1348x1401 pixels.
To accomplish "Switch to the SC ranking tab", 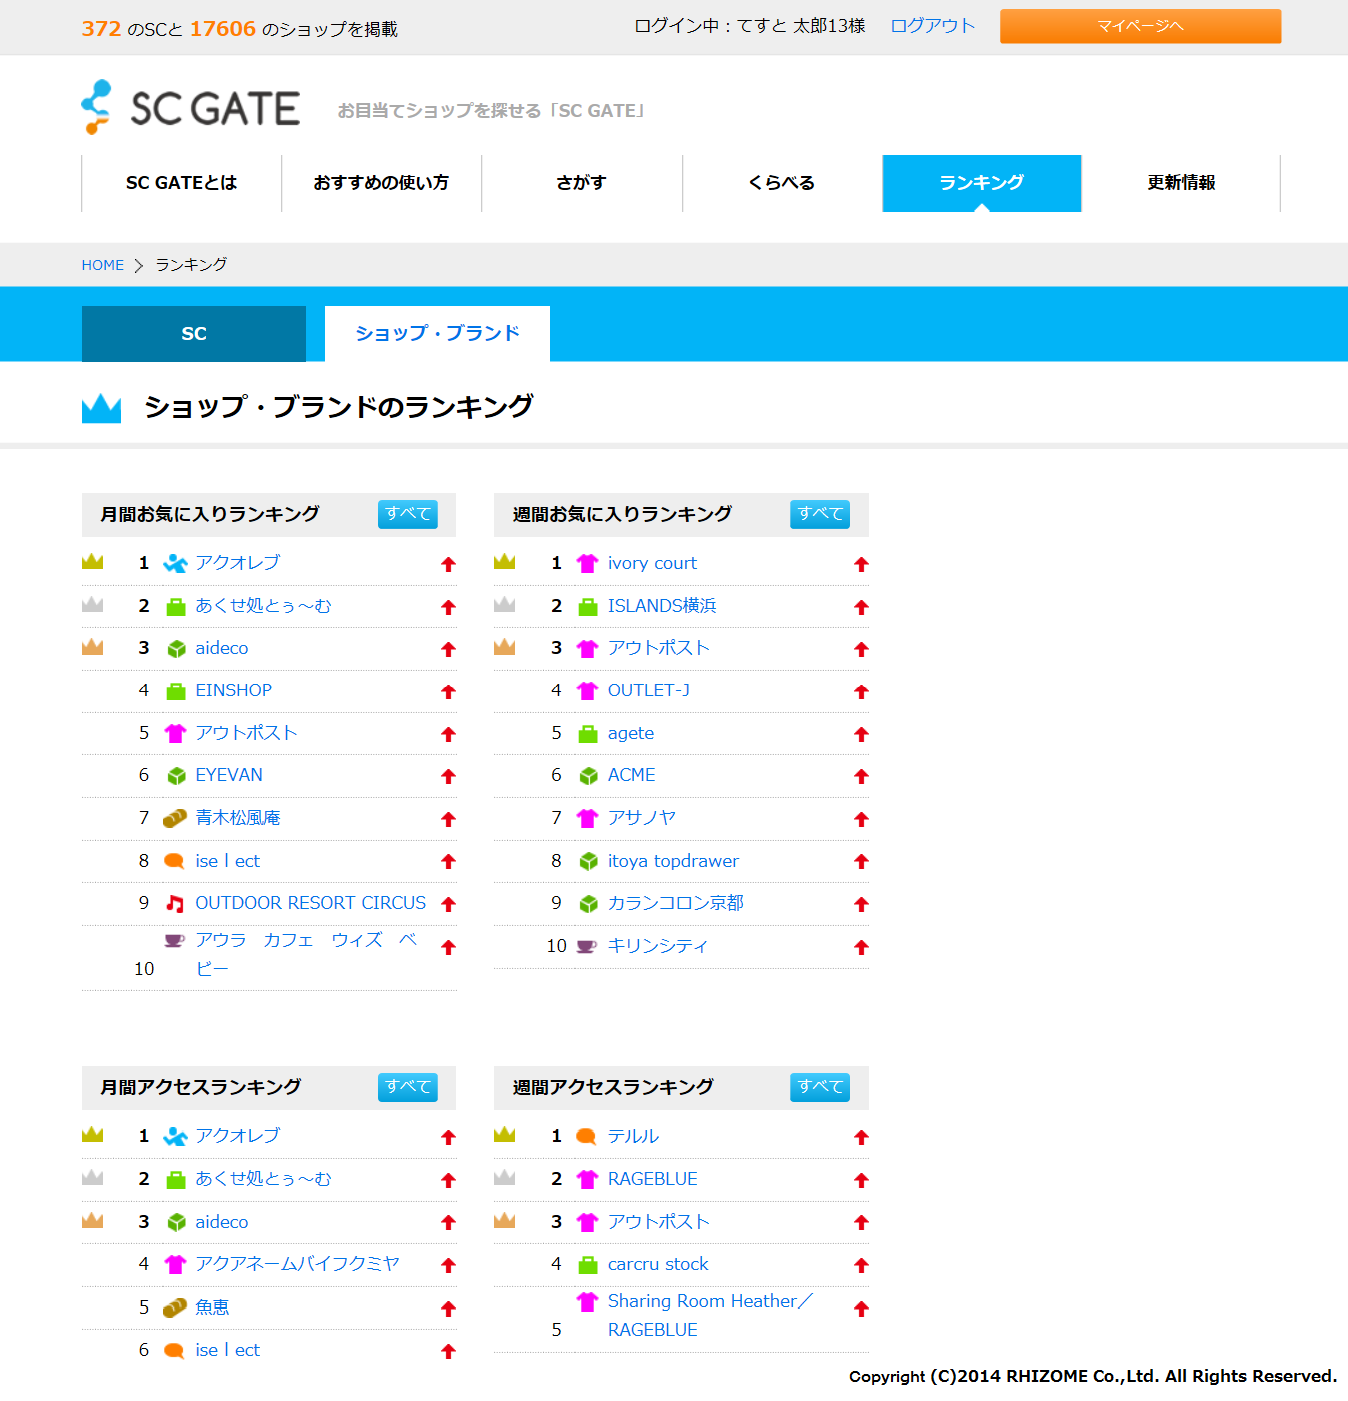I will click(194, 334).
